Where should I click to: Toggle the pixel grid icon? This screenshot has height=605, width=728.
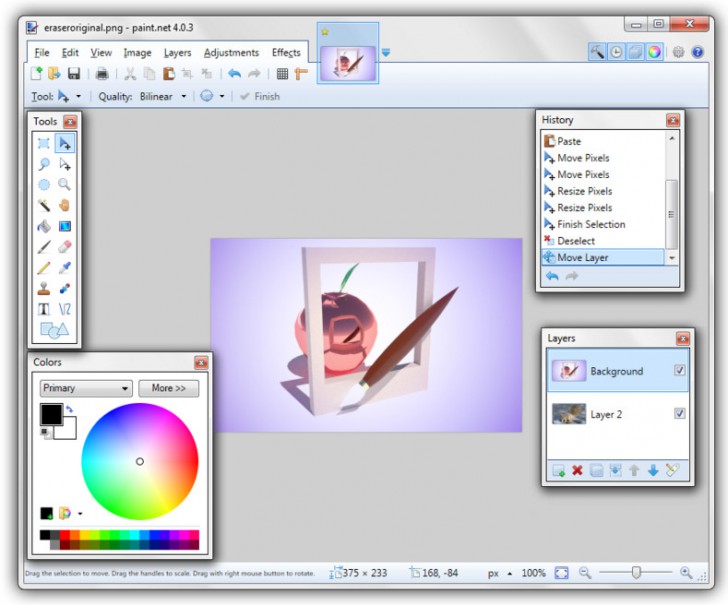(282, 73)
